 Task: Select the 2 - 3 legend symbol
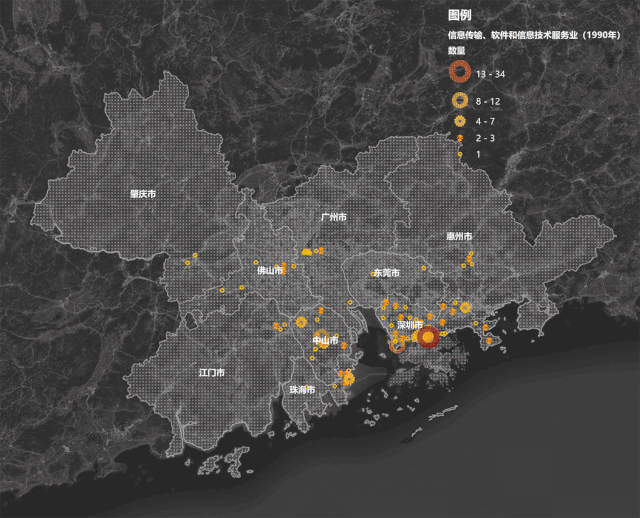coord(460,138)
